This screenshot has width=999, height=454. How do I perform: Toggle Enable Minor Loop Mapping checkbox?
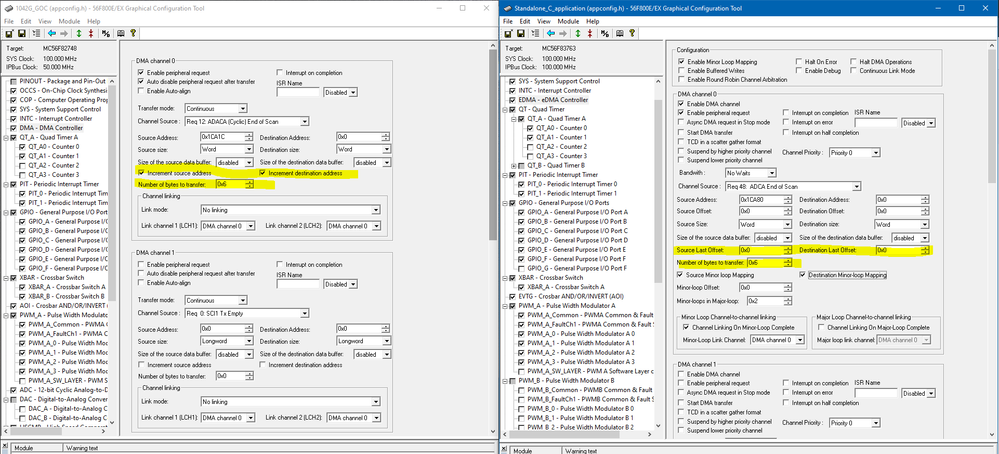pyautogui.click(x=683, y=61)
